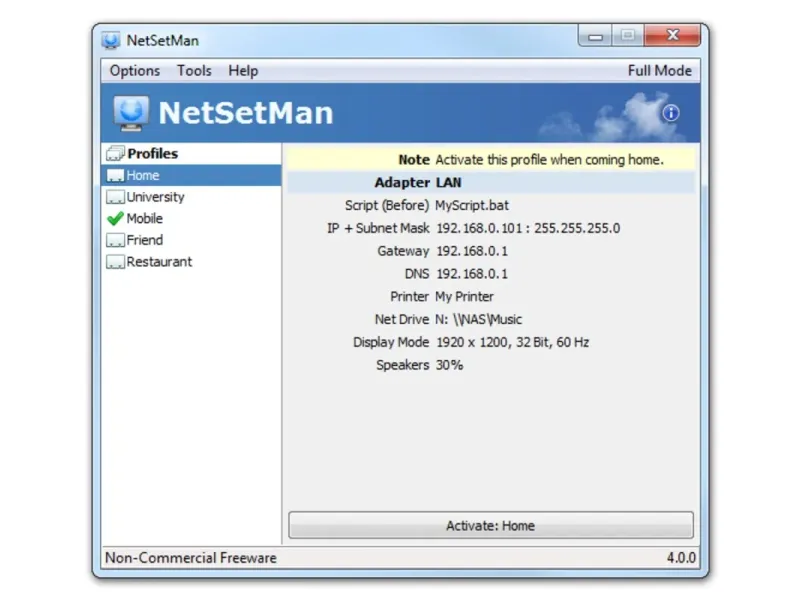This screenshot has height=600, width=800.
Task: Click the Speakers 30% value
Action: 449,365
